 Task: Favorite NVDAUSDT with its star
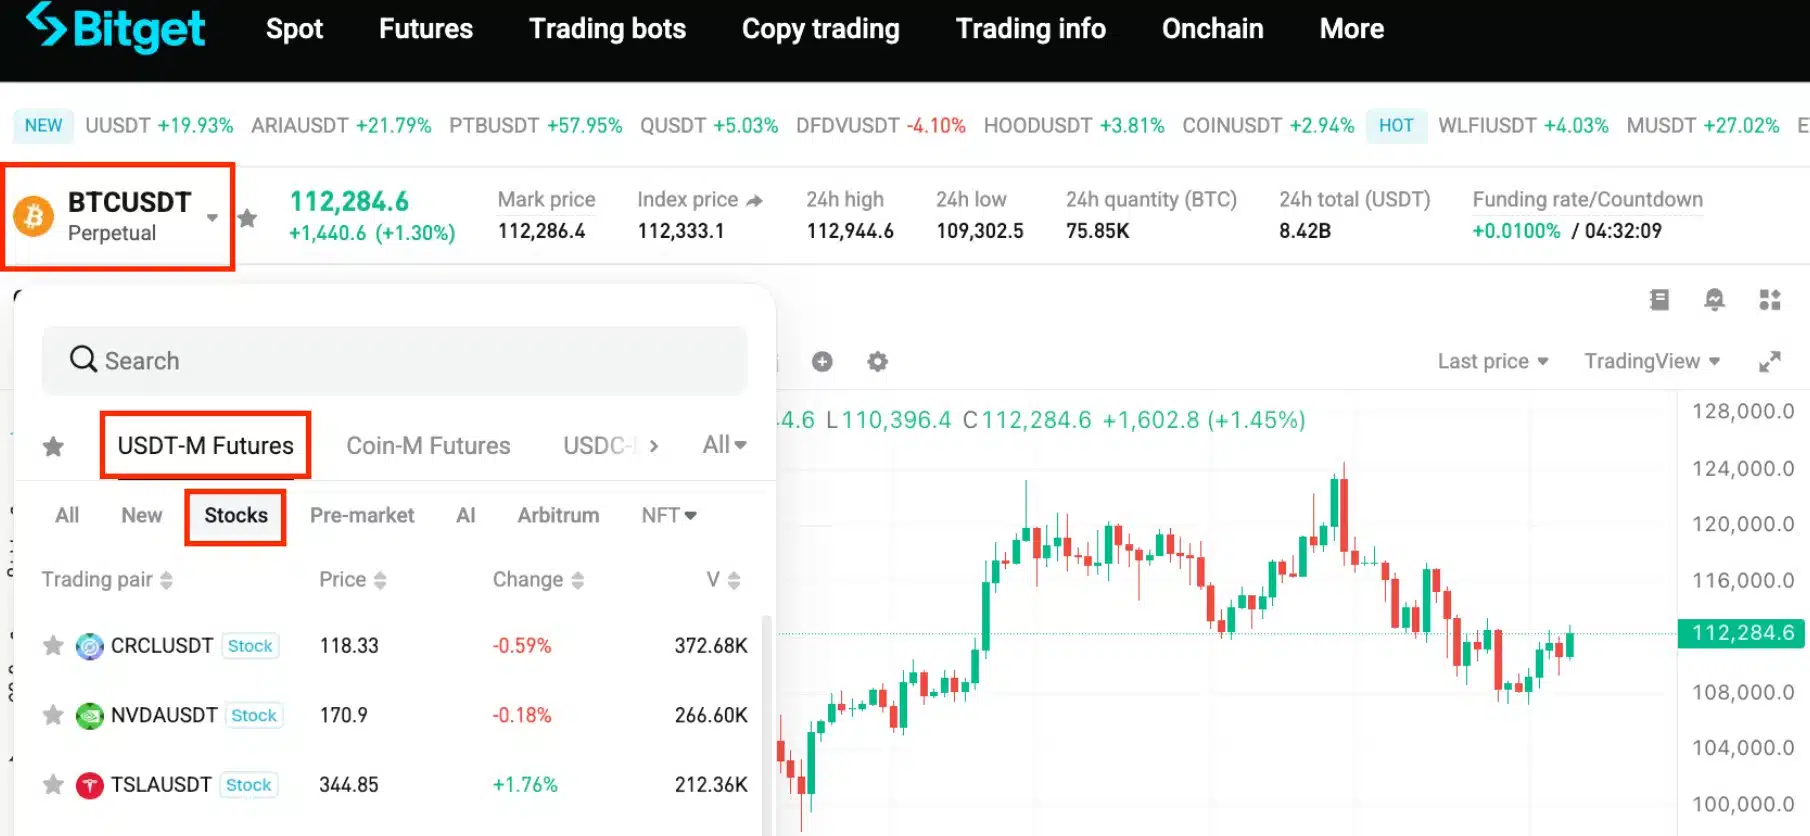[54, 715]
